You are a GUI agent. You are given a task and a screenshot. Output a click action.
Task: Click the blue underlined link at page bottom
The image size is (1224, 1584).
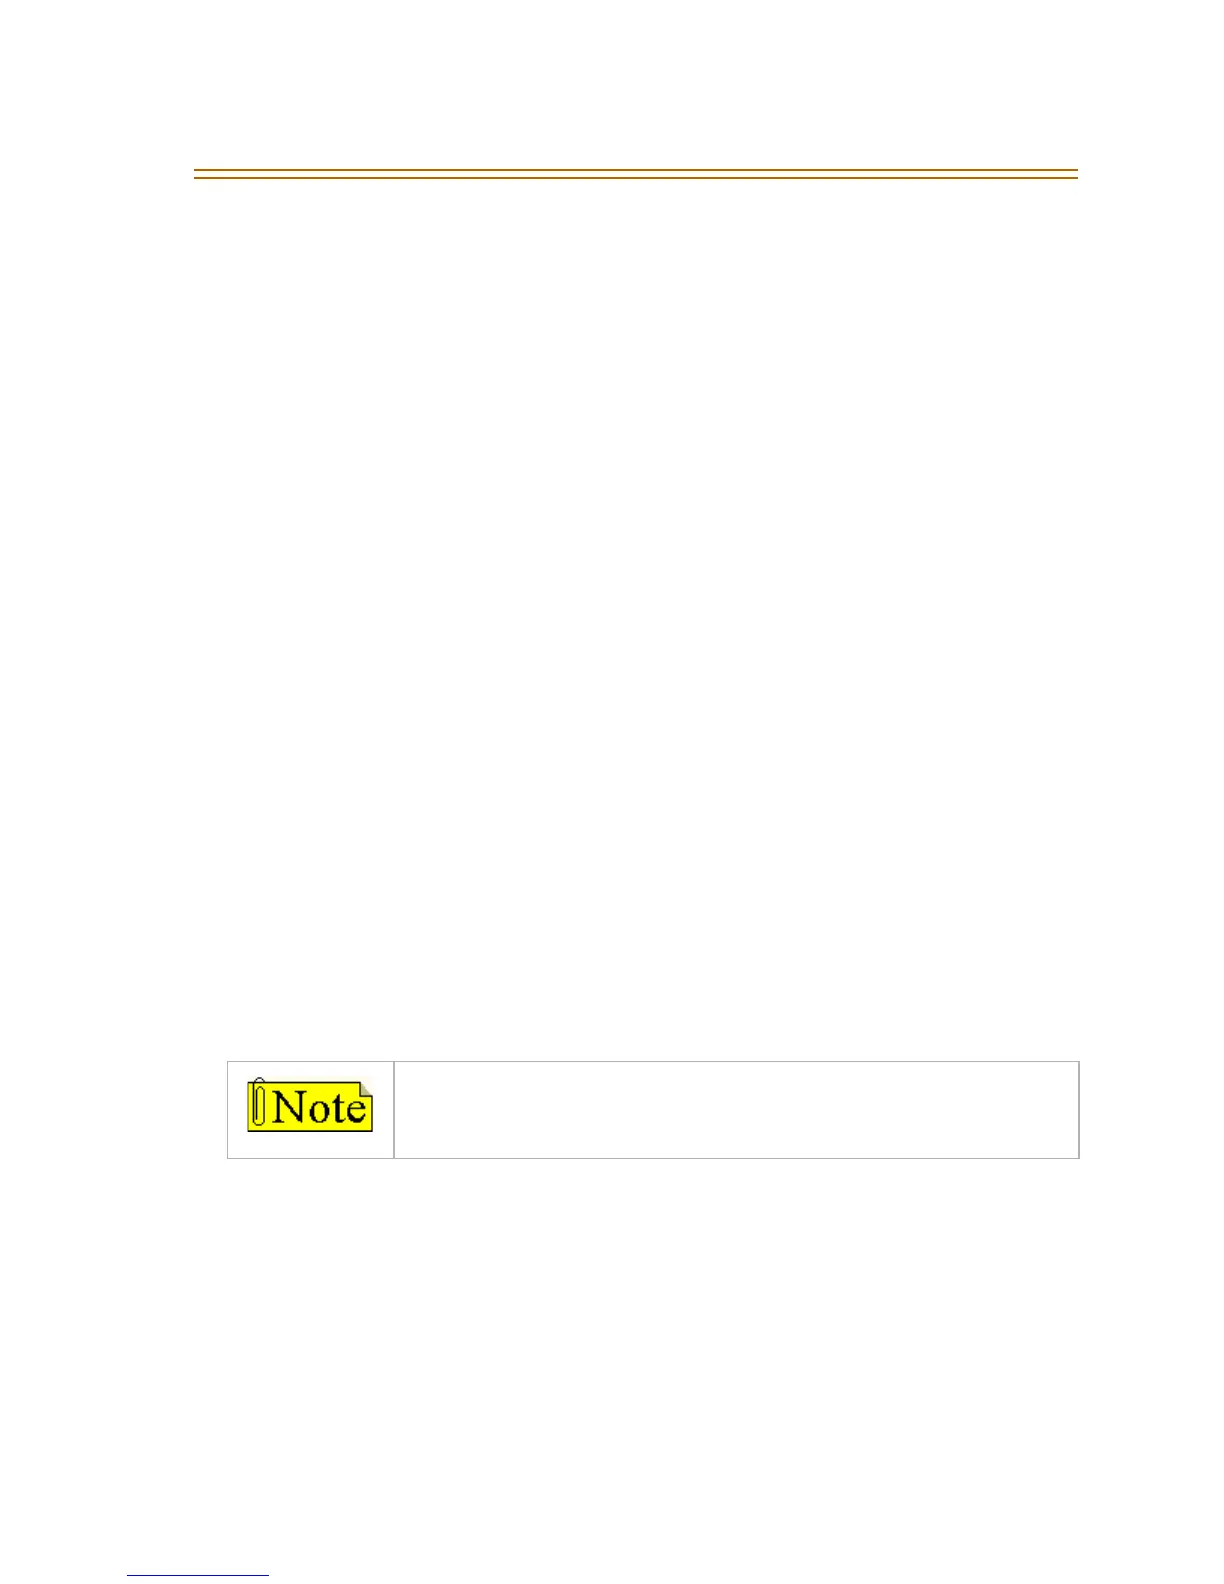click(198, 1576)
